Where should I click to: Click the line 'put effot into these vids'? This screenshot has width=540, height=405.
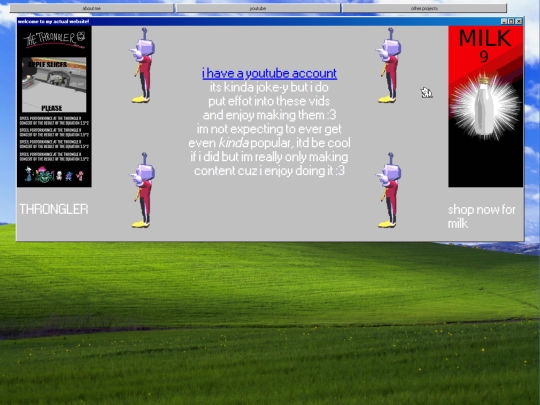tap(269, 101)
